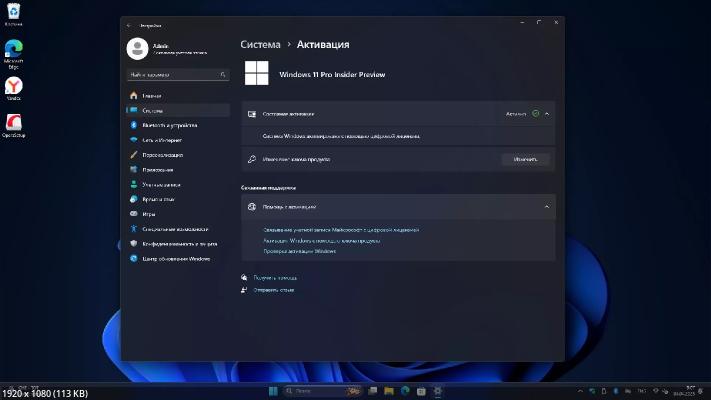Collapse the Состояние активации section

tap(547, 114)
